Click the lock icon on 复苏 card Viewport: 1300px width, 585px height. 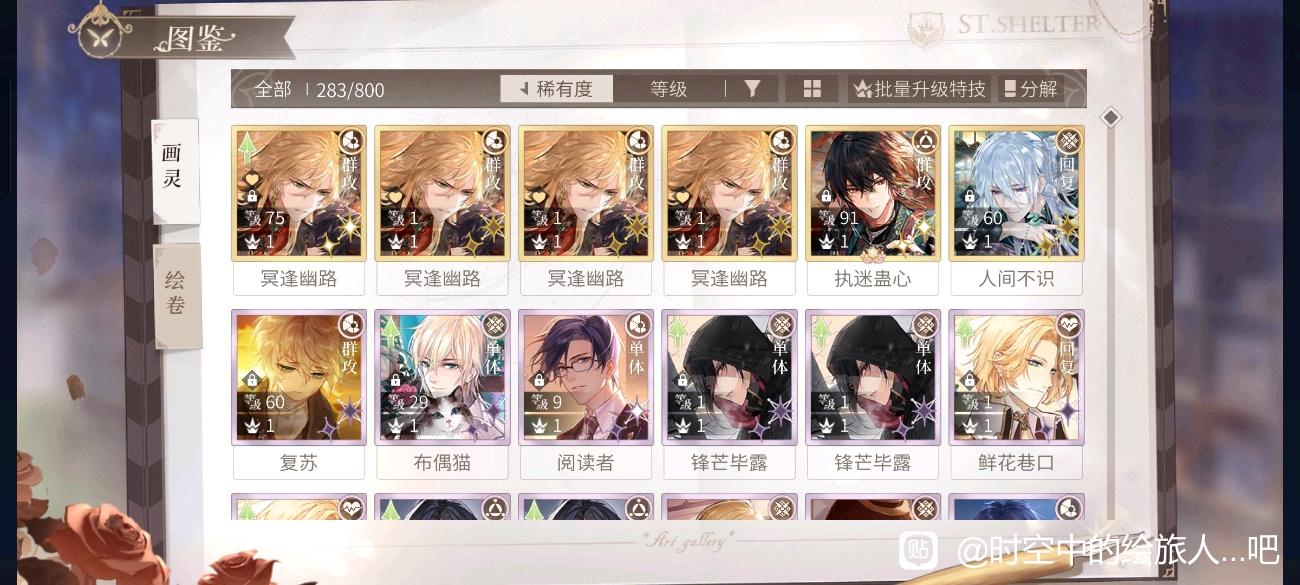pos(252,381)
